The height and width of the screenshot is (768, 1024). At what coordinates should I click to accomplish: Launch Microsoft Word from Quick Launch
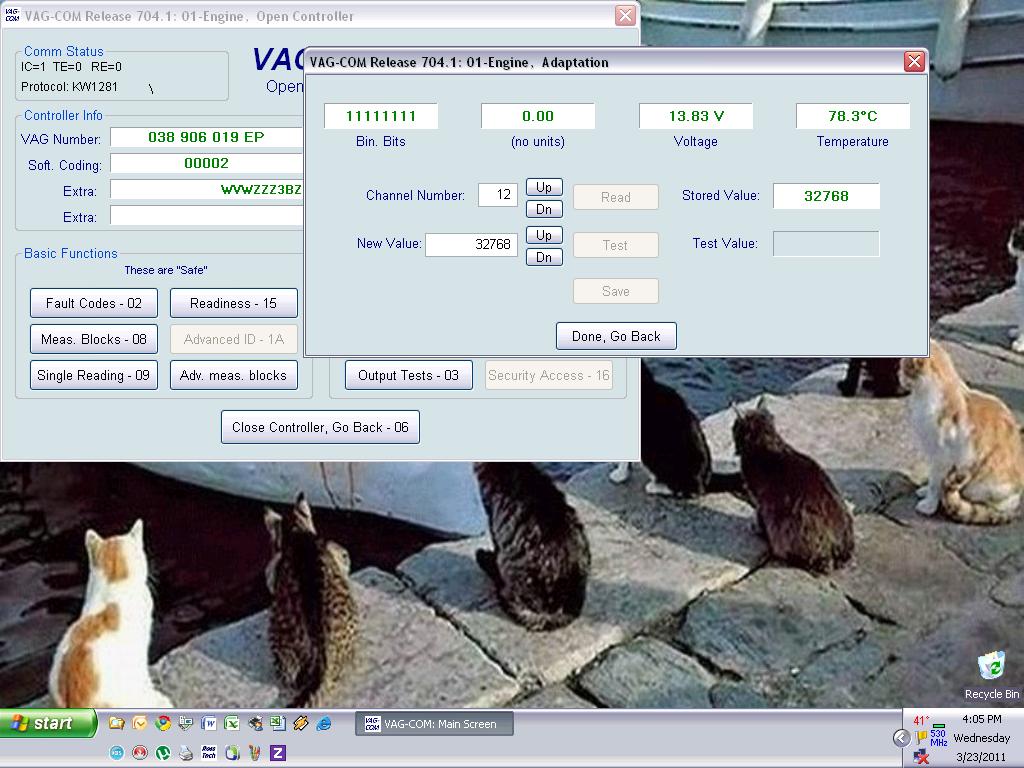coord(208,723)
